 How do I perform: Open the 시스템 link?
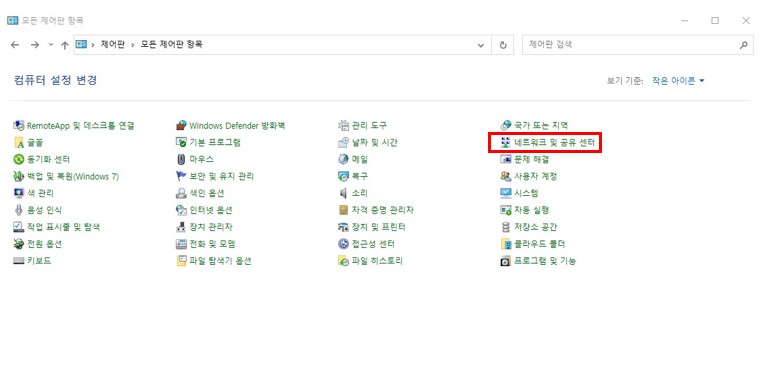pos(526,193)
